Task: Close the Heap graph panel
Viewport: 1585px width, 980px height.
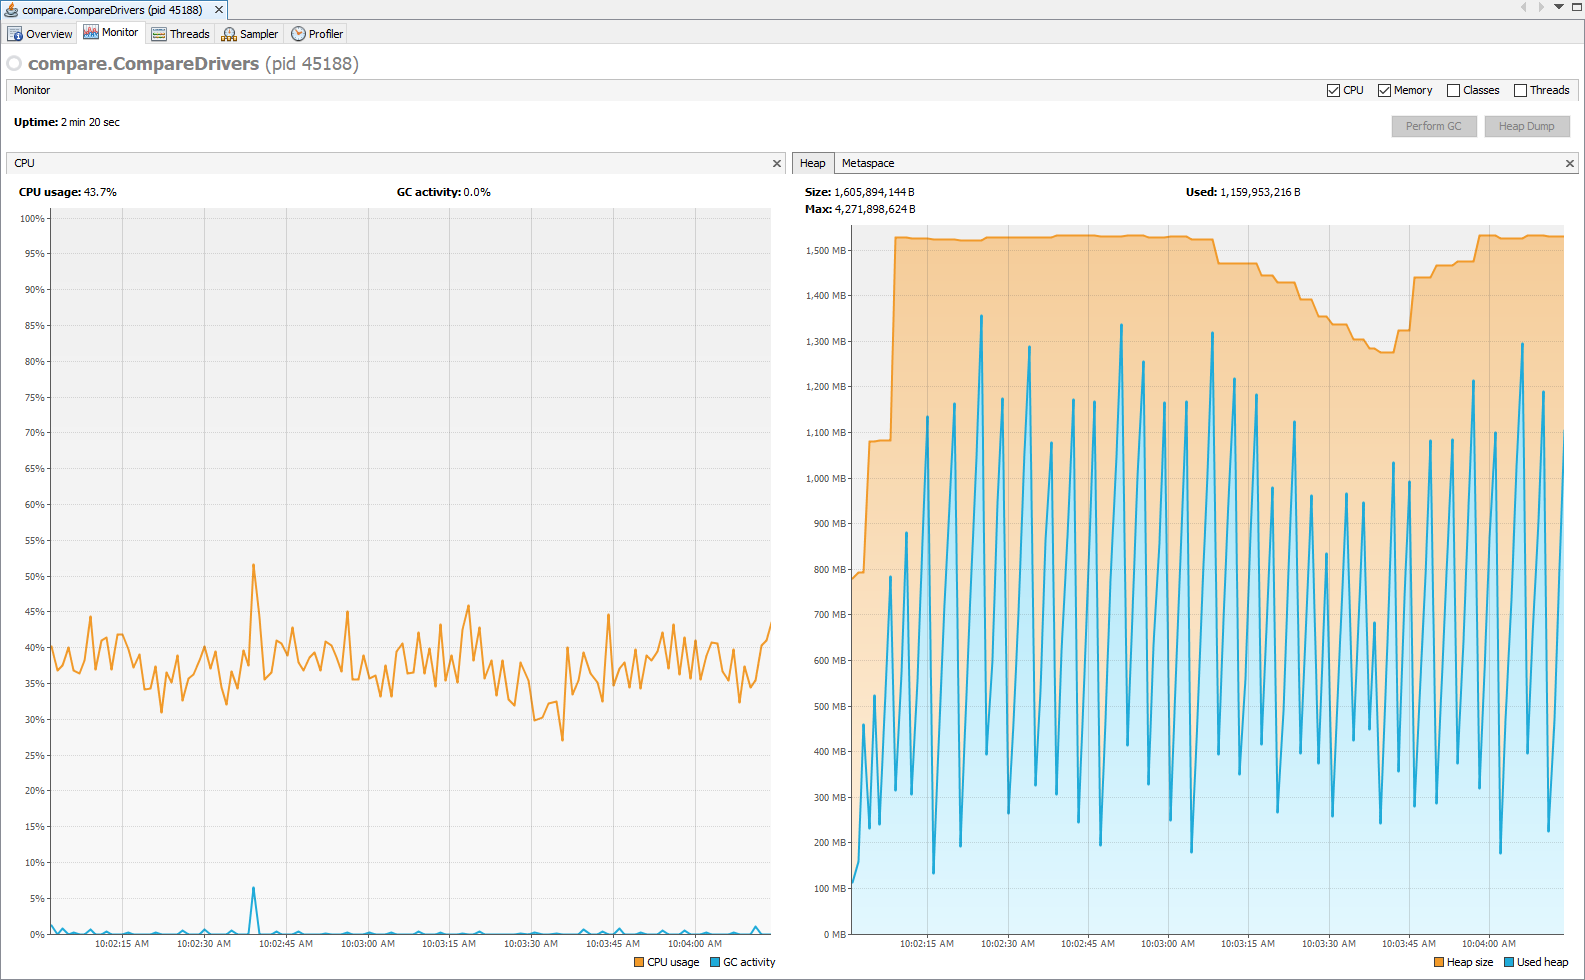Action: point(1570,163)
